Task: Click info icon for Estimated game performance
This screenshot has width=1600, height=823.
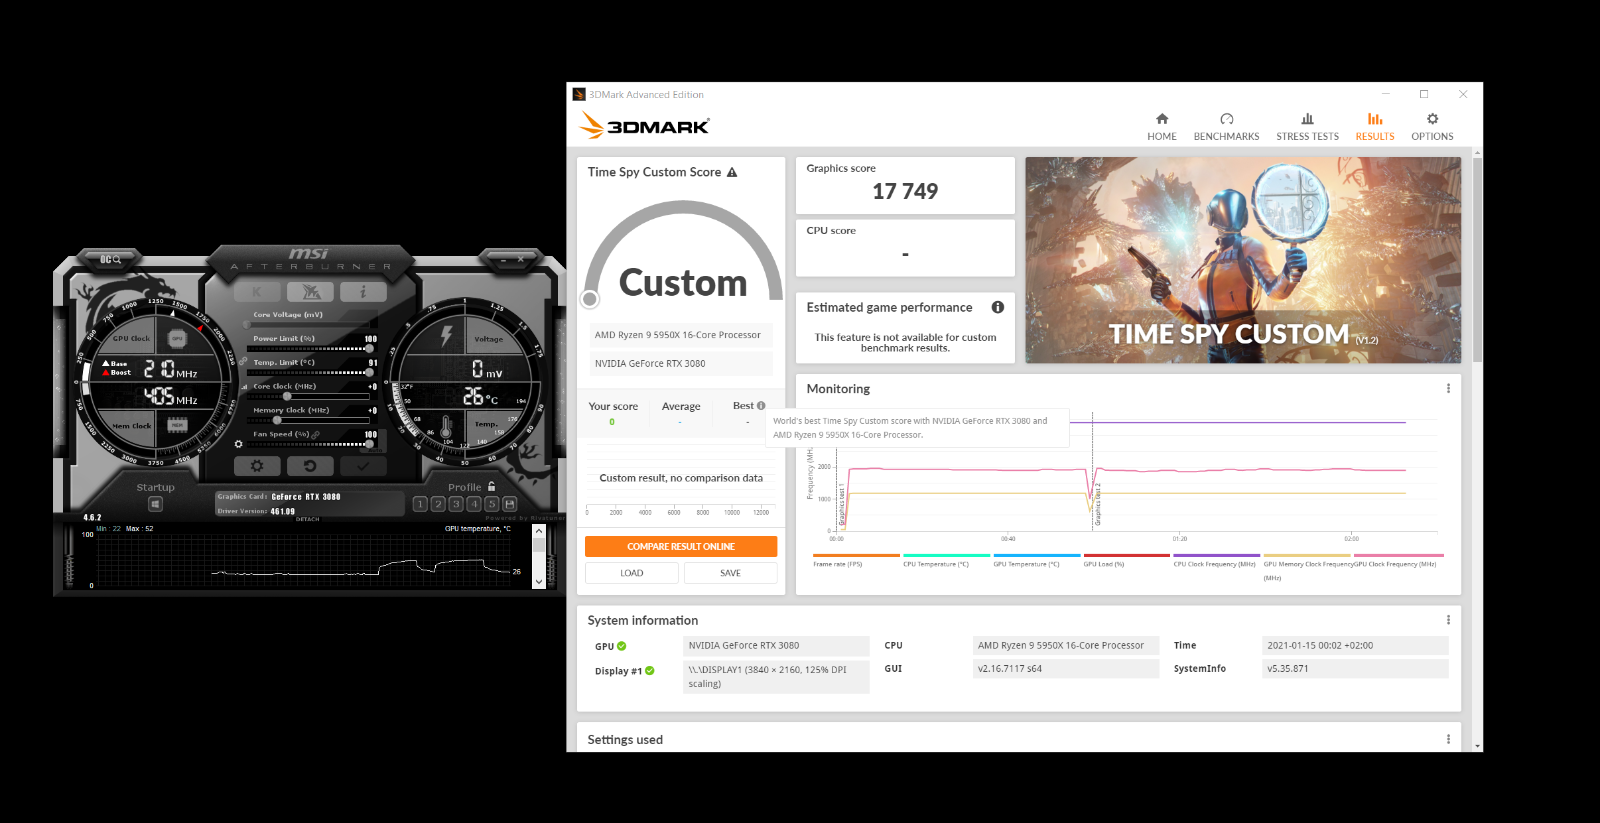Action: tap(997, 307)
